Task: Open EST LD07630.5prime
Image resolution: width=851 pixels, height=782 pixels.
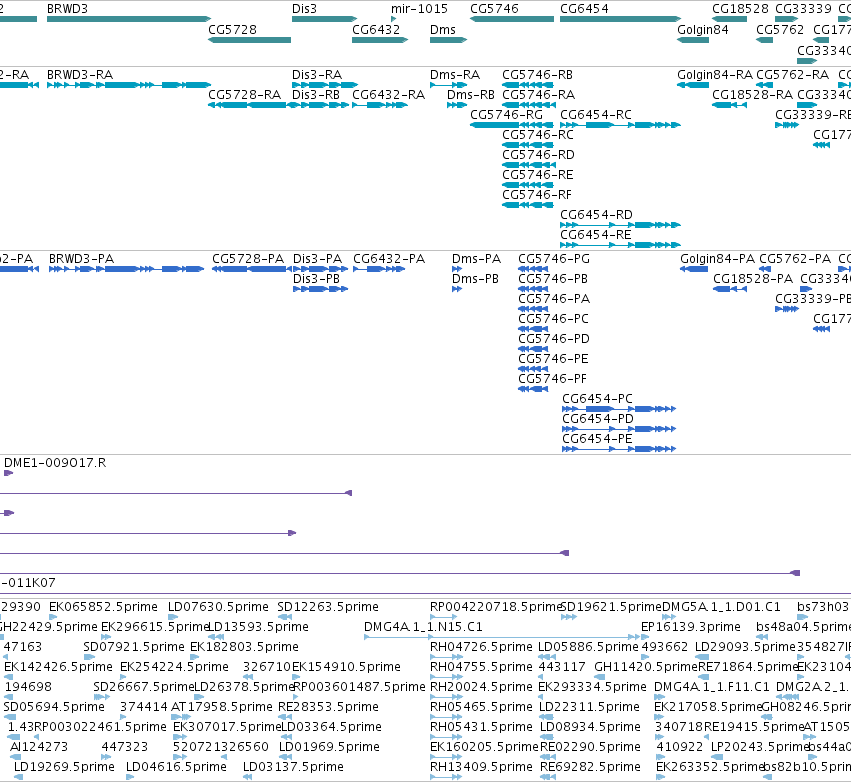Action: pyautogui.click(x=173, y=617)
